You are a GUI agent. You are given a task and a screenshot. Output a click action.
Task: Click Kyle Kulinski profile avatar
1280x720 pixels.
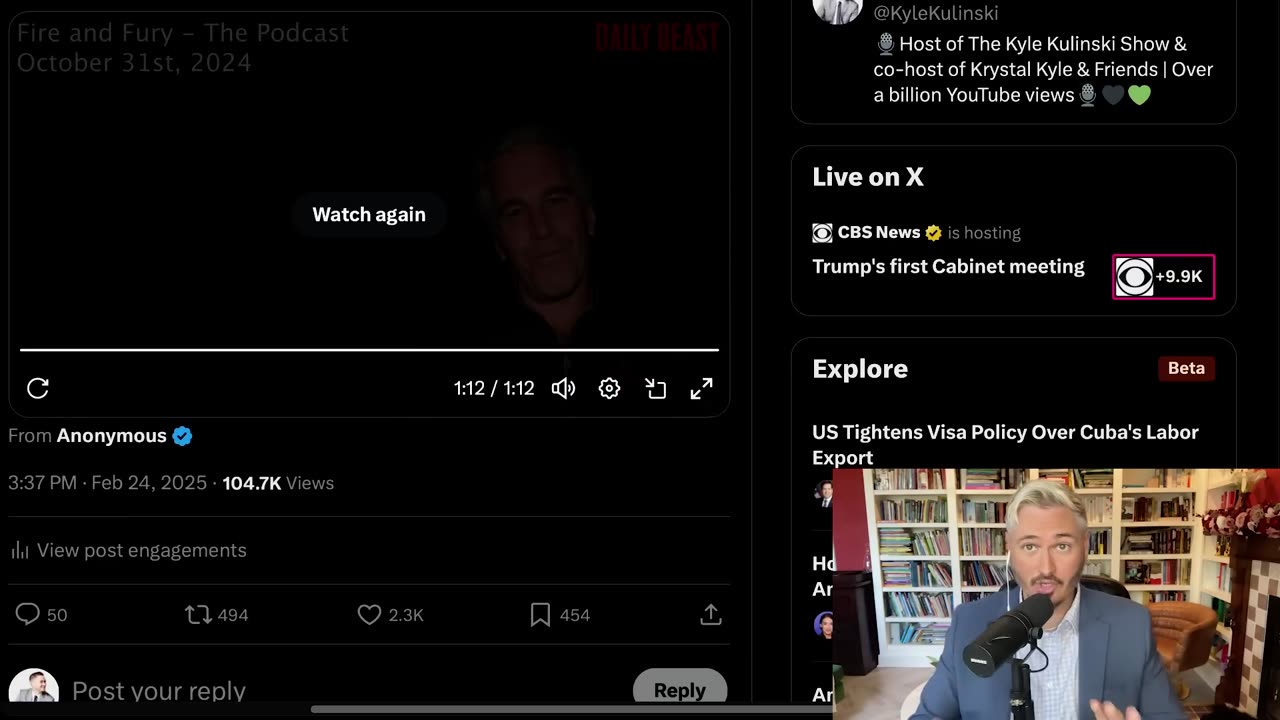[x=838, y=10]
